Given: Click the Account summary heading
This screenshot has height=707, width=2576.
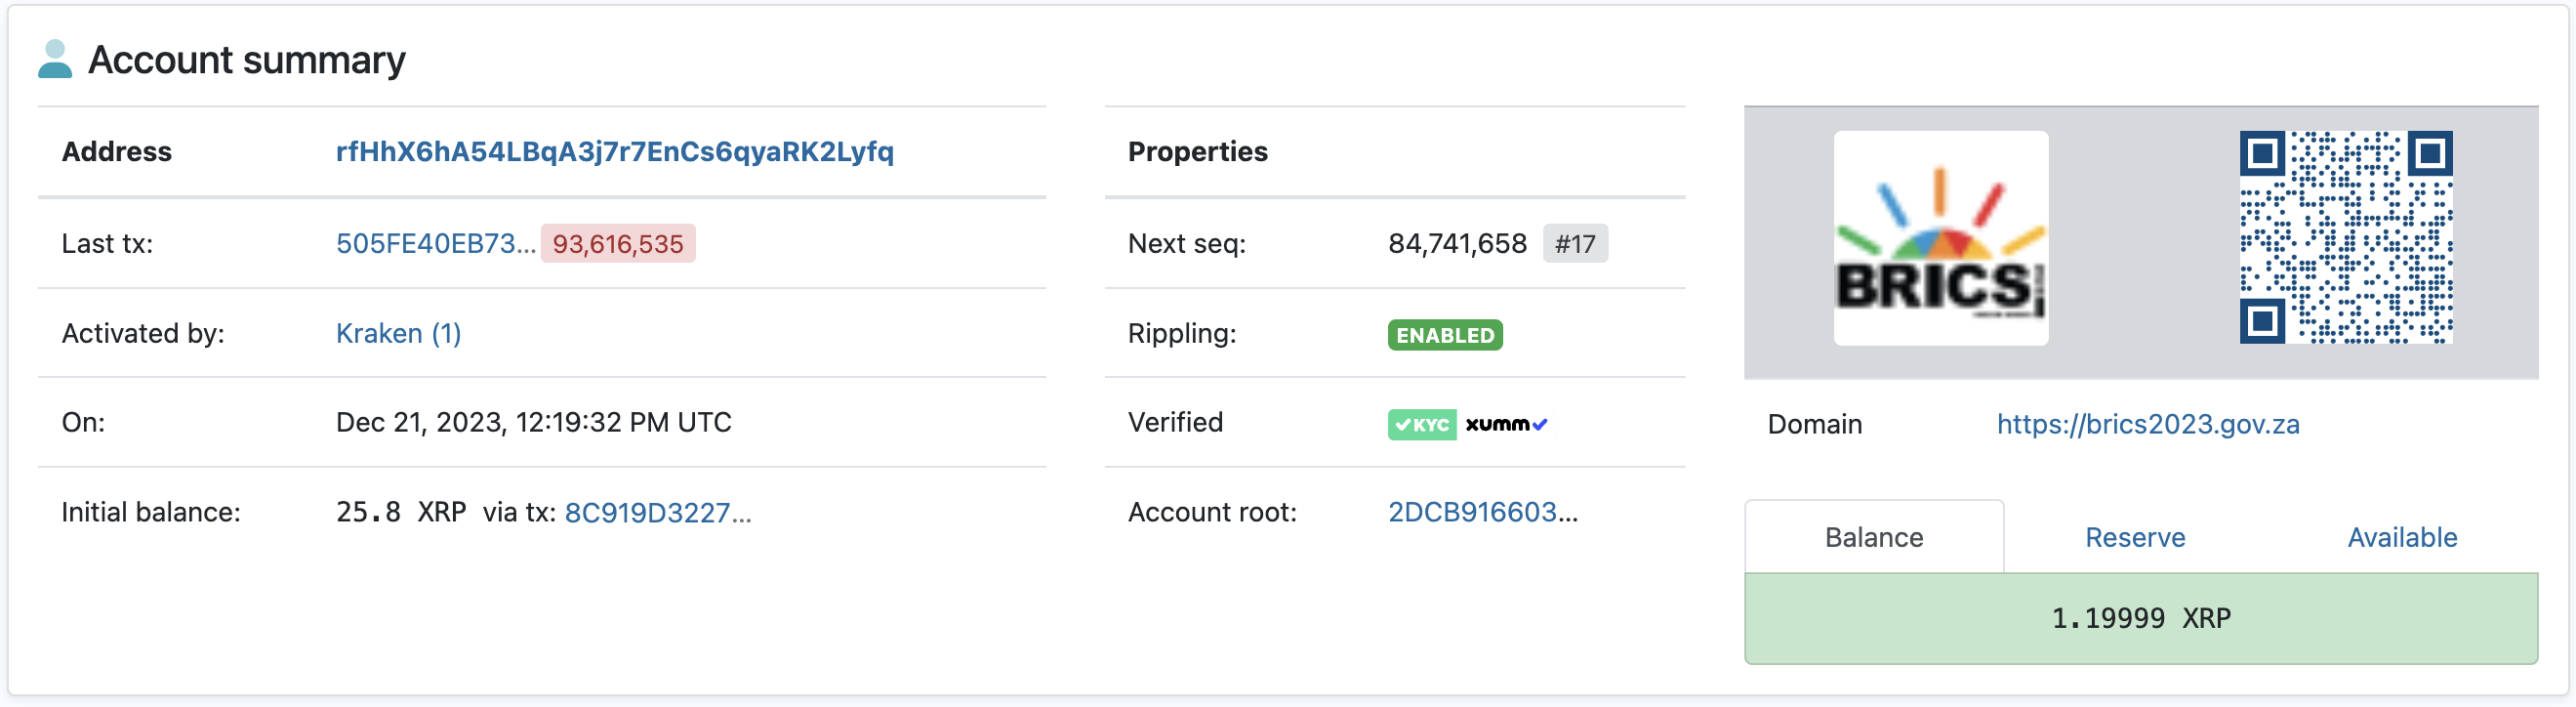Looking at the screenshot, I should point(246,60).
